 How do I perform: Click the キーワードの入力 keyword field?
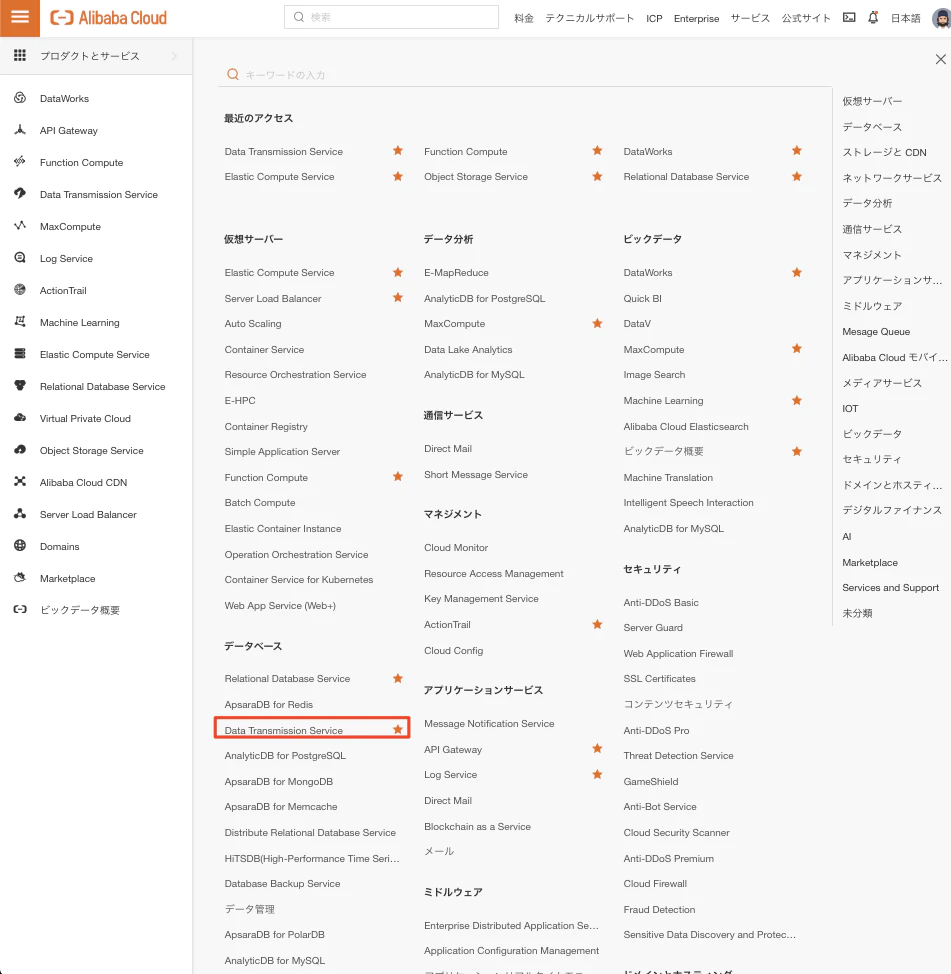525,75
